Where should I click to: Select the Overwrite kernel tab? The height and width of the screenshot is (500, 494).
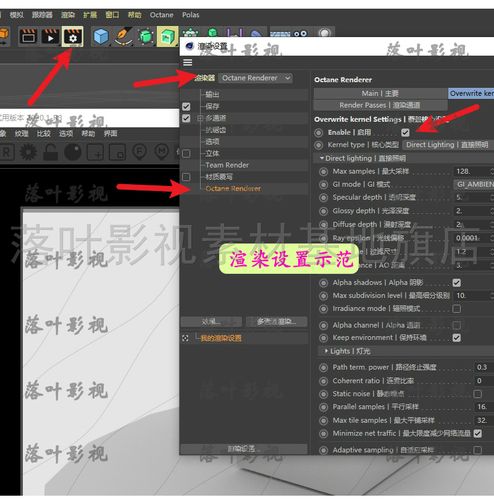tap(471, 94)
